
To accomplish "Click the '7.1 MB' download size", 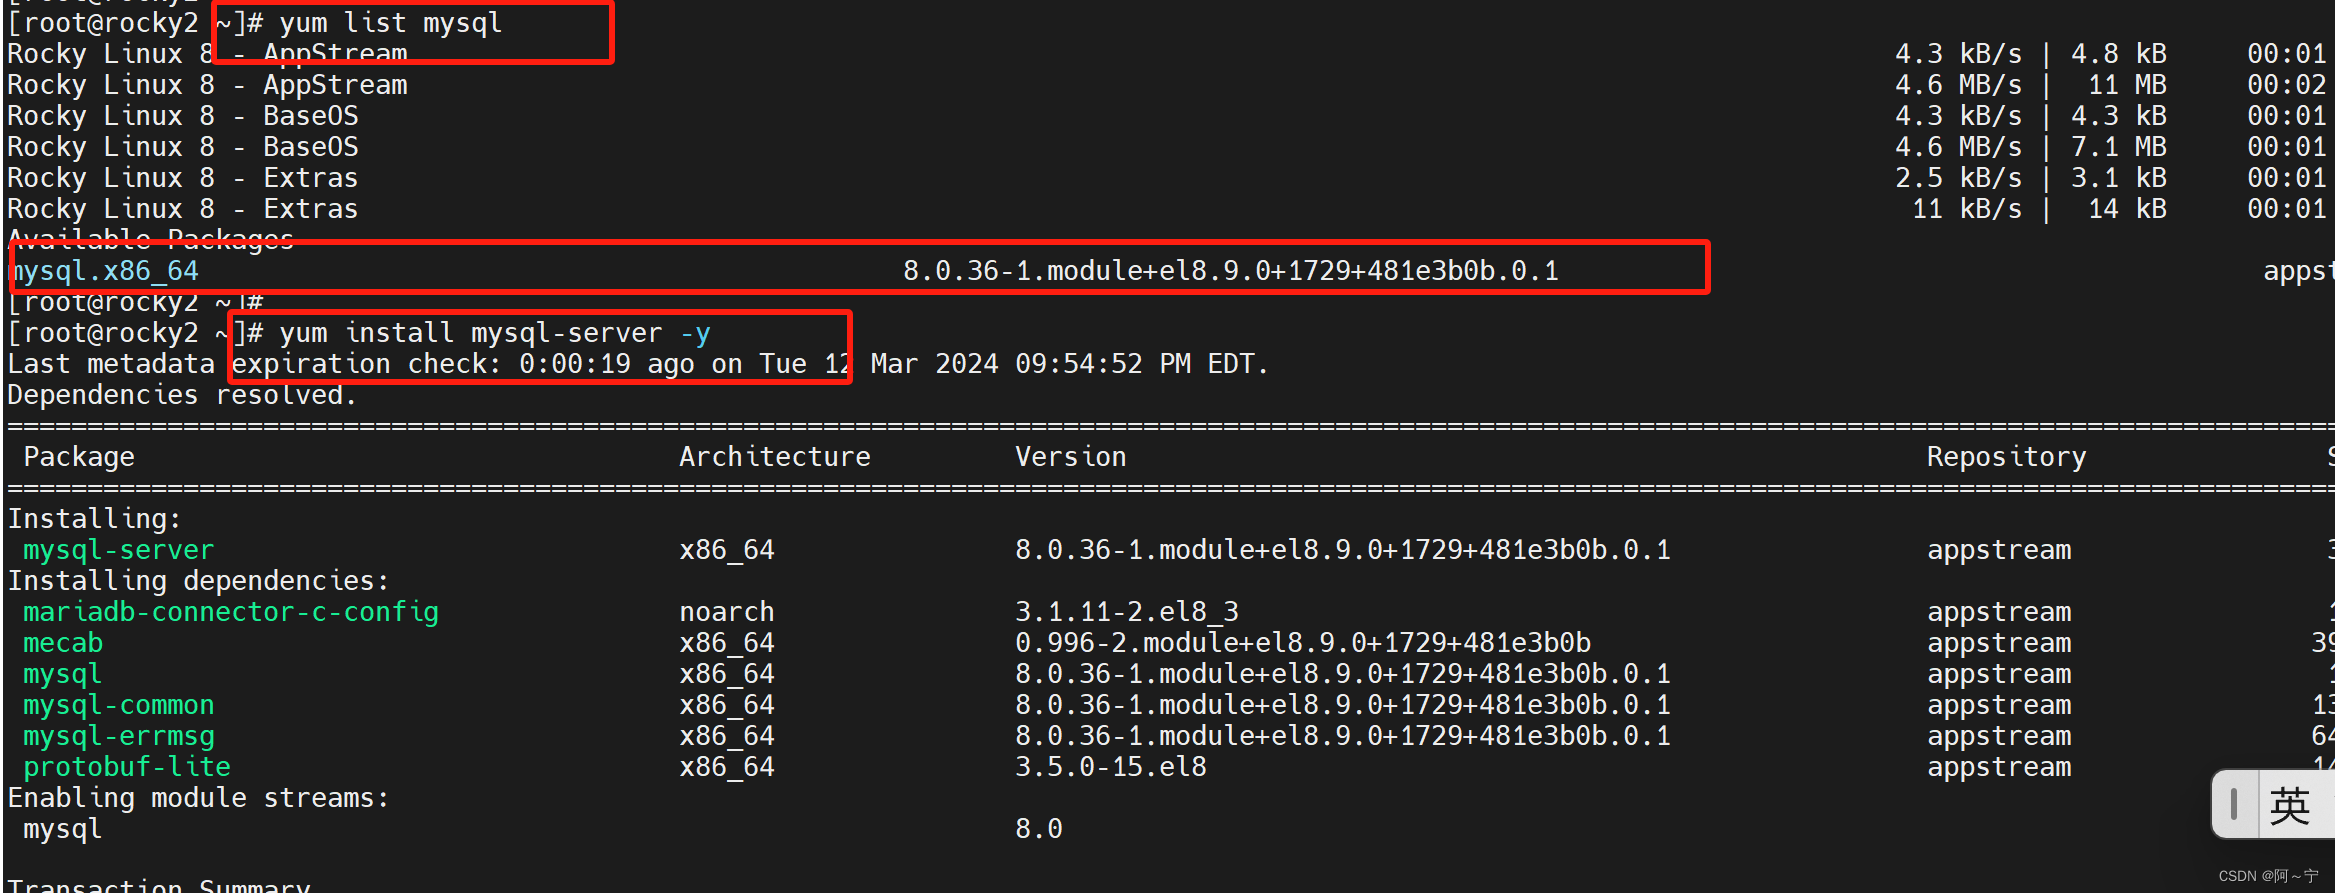I will click(x=2119, y=147).
